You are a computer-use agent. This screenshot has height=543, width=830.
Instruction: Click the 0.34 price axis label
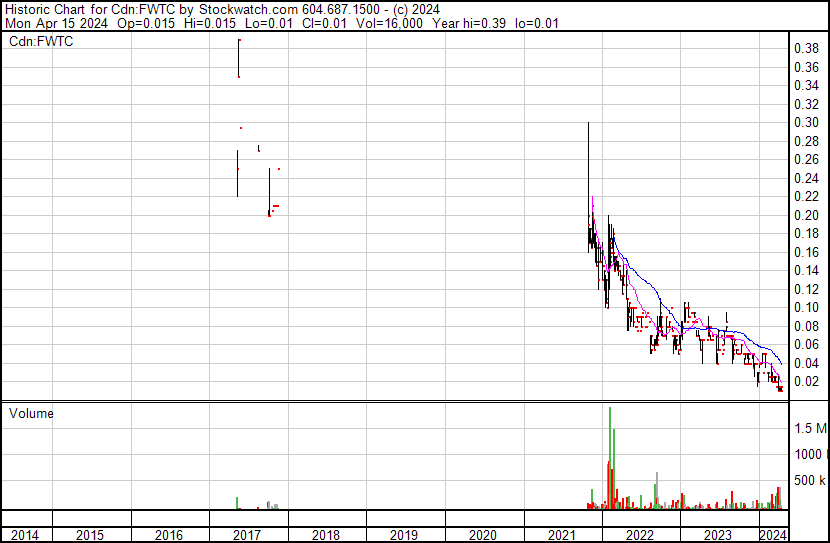[x=806, y=85]
